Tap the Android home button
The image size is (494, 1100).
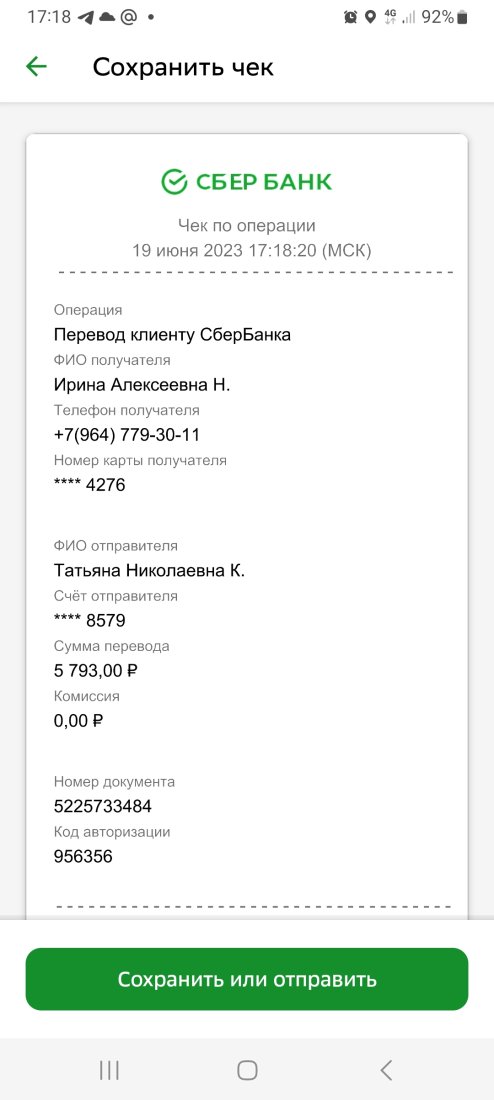pyautogui.click(x=247, y=1070)
